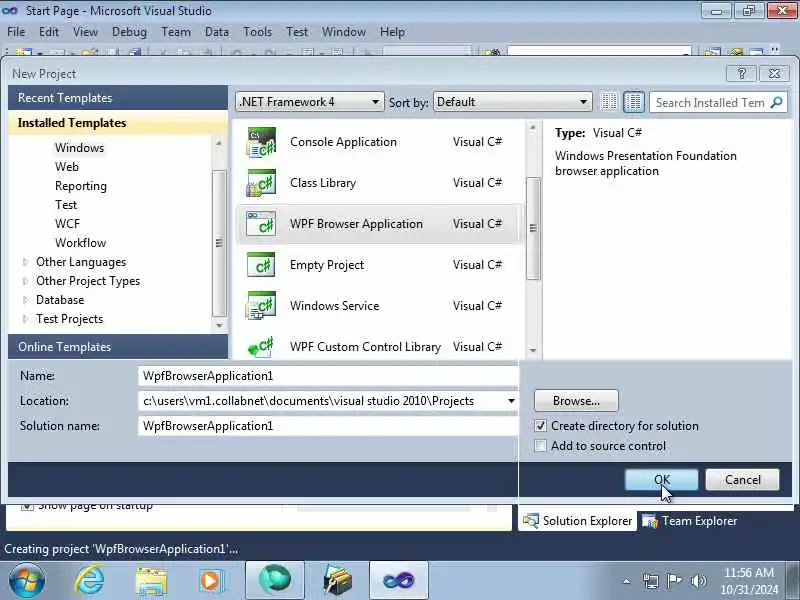
Task: Switch template list to small icons view
Action: (609, 102)
